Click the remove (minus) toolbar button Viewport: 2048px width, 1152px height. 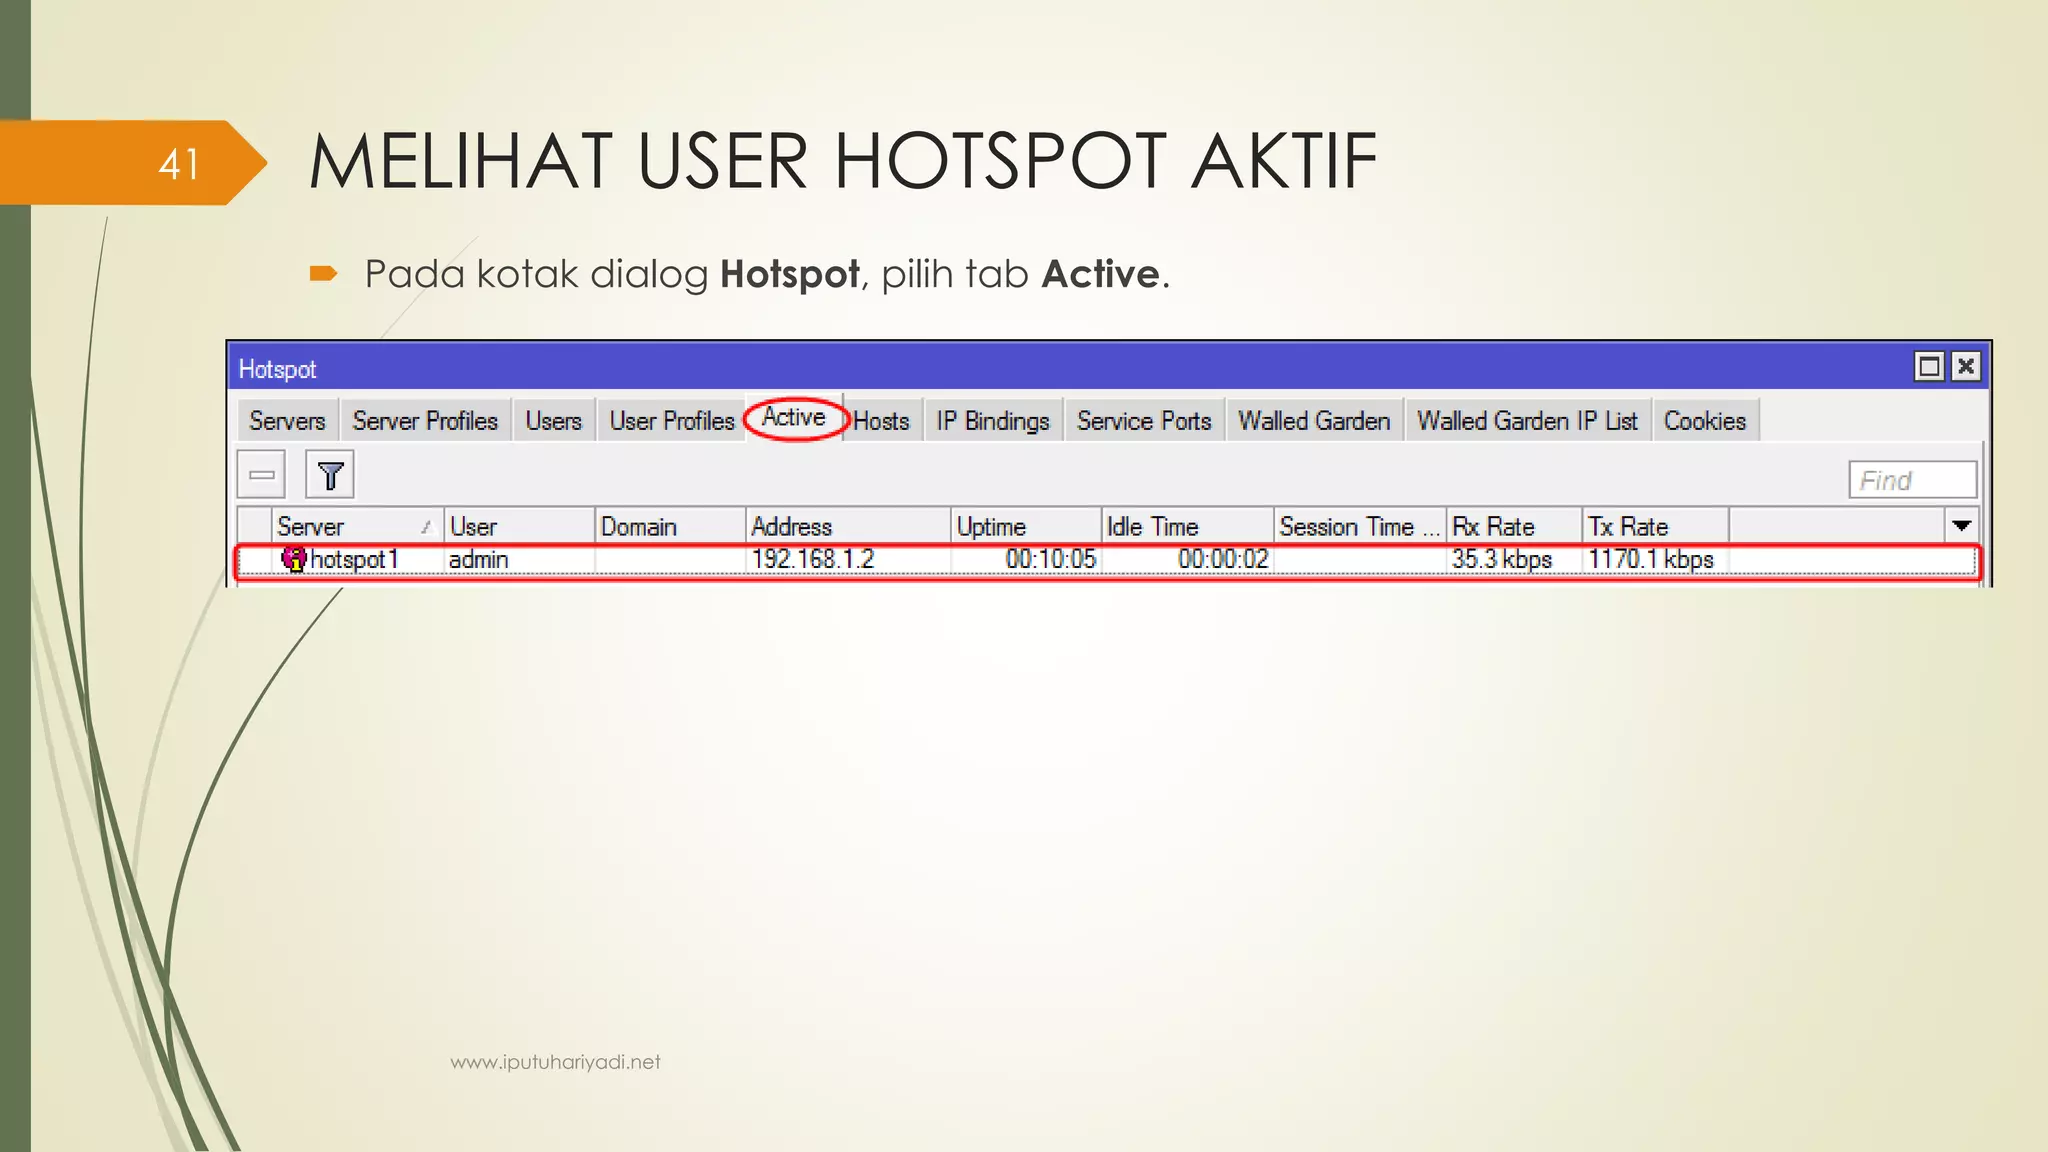(261, 475)
